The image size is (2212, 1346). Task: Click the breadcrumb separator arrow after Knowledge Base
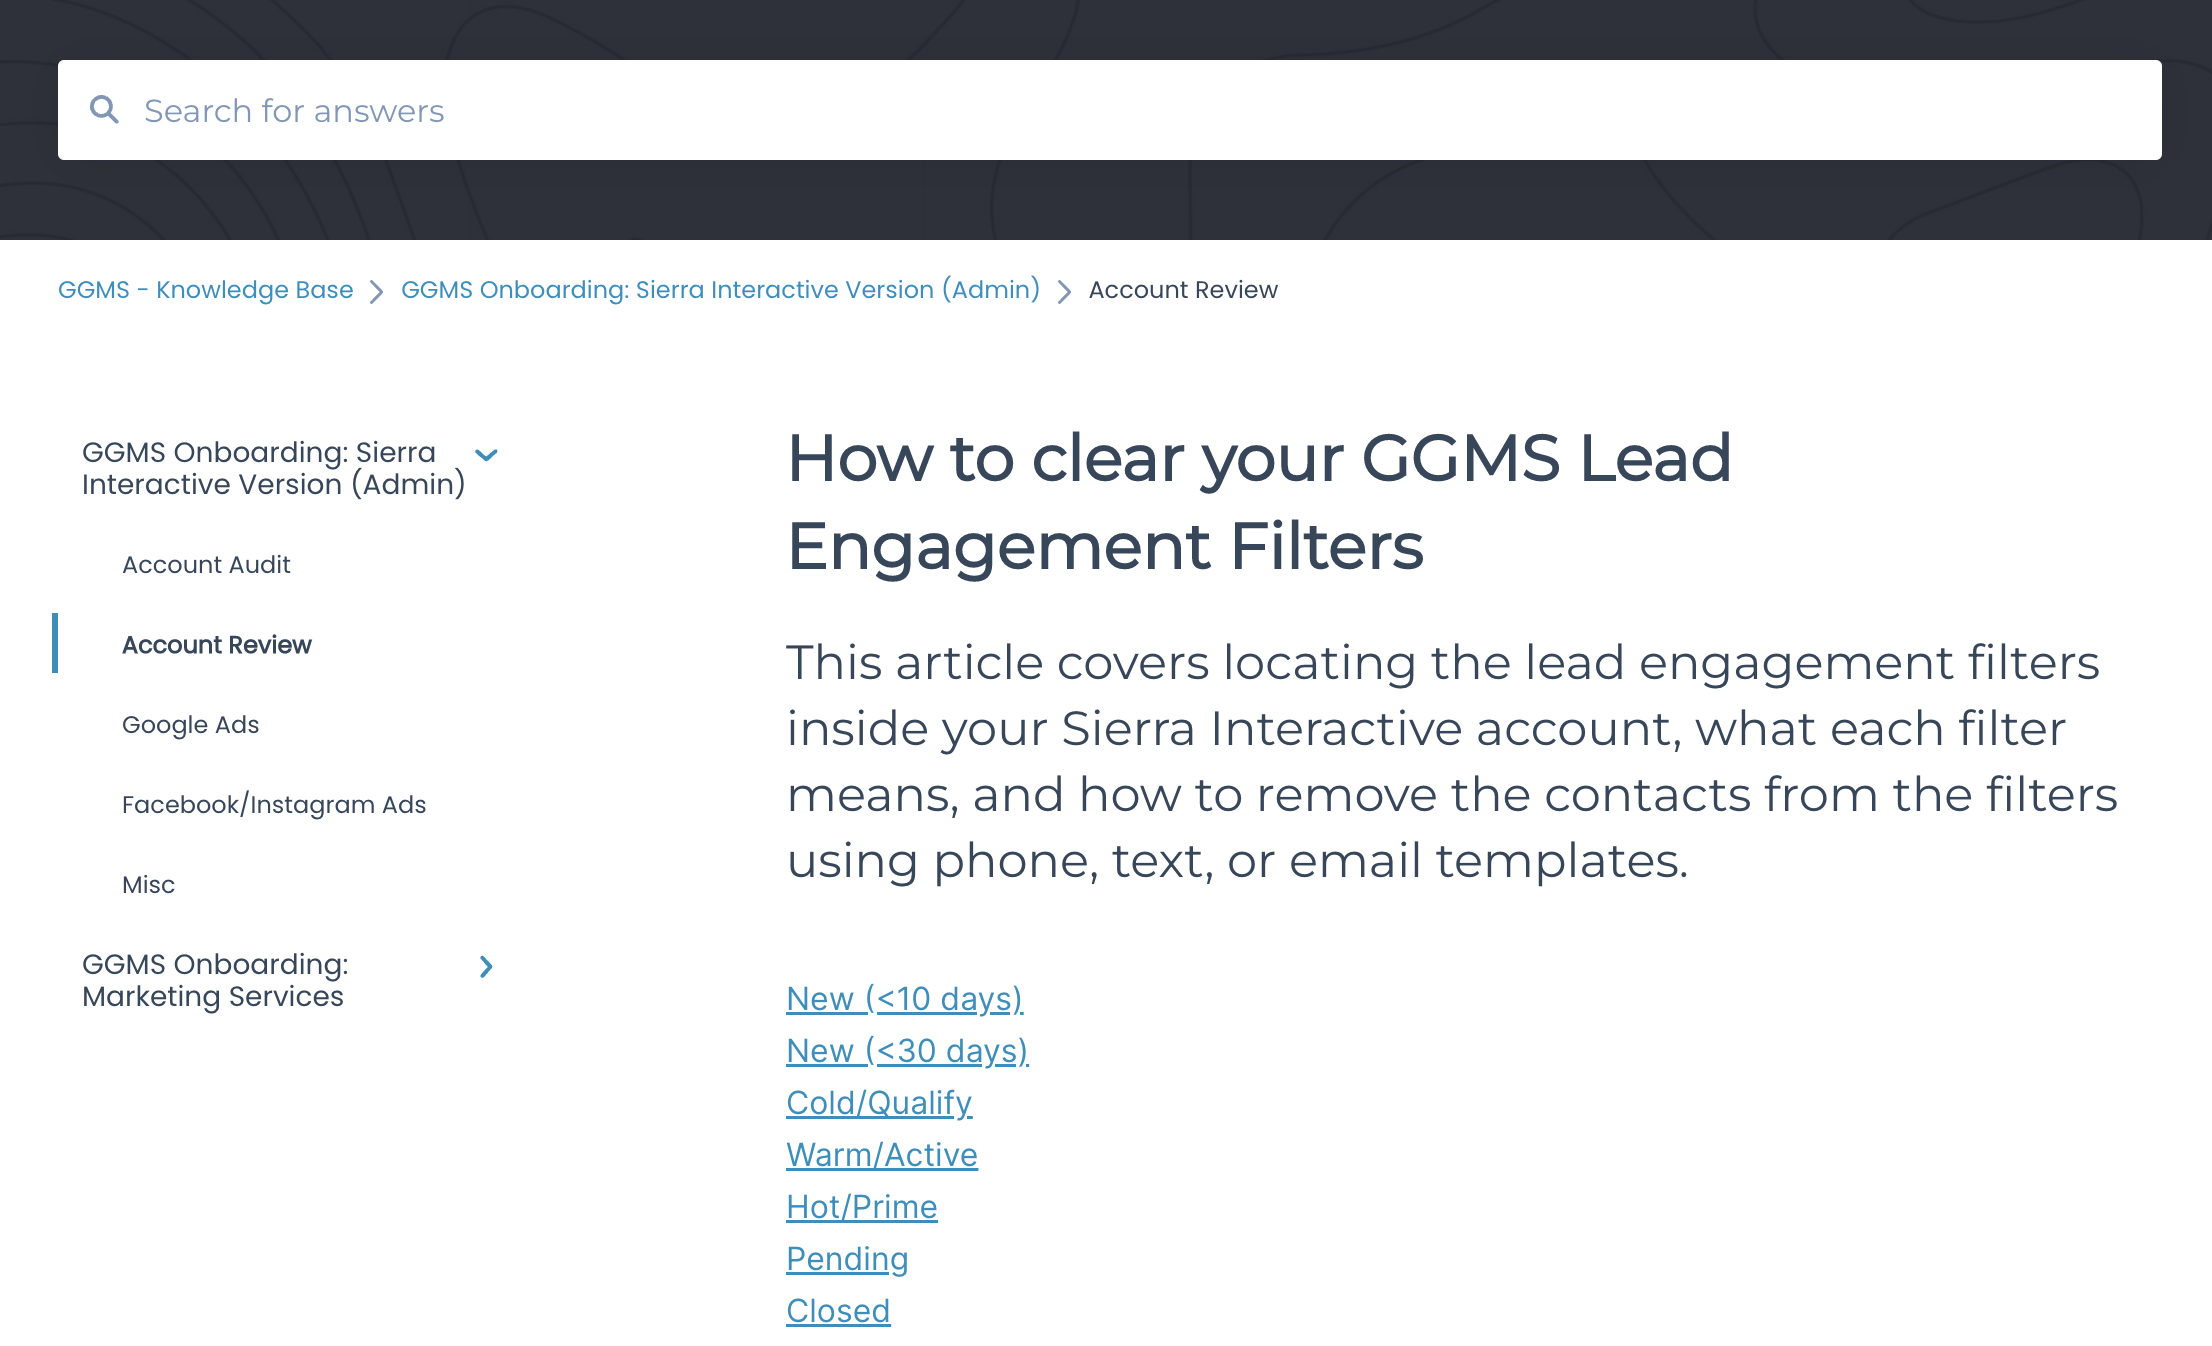pyautogui.click(x=378, y=291)
